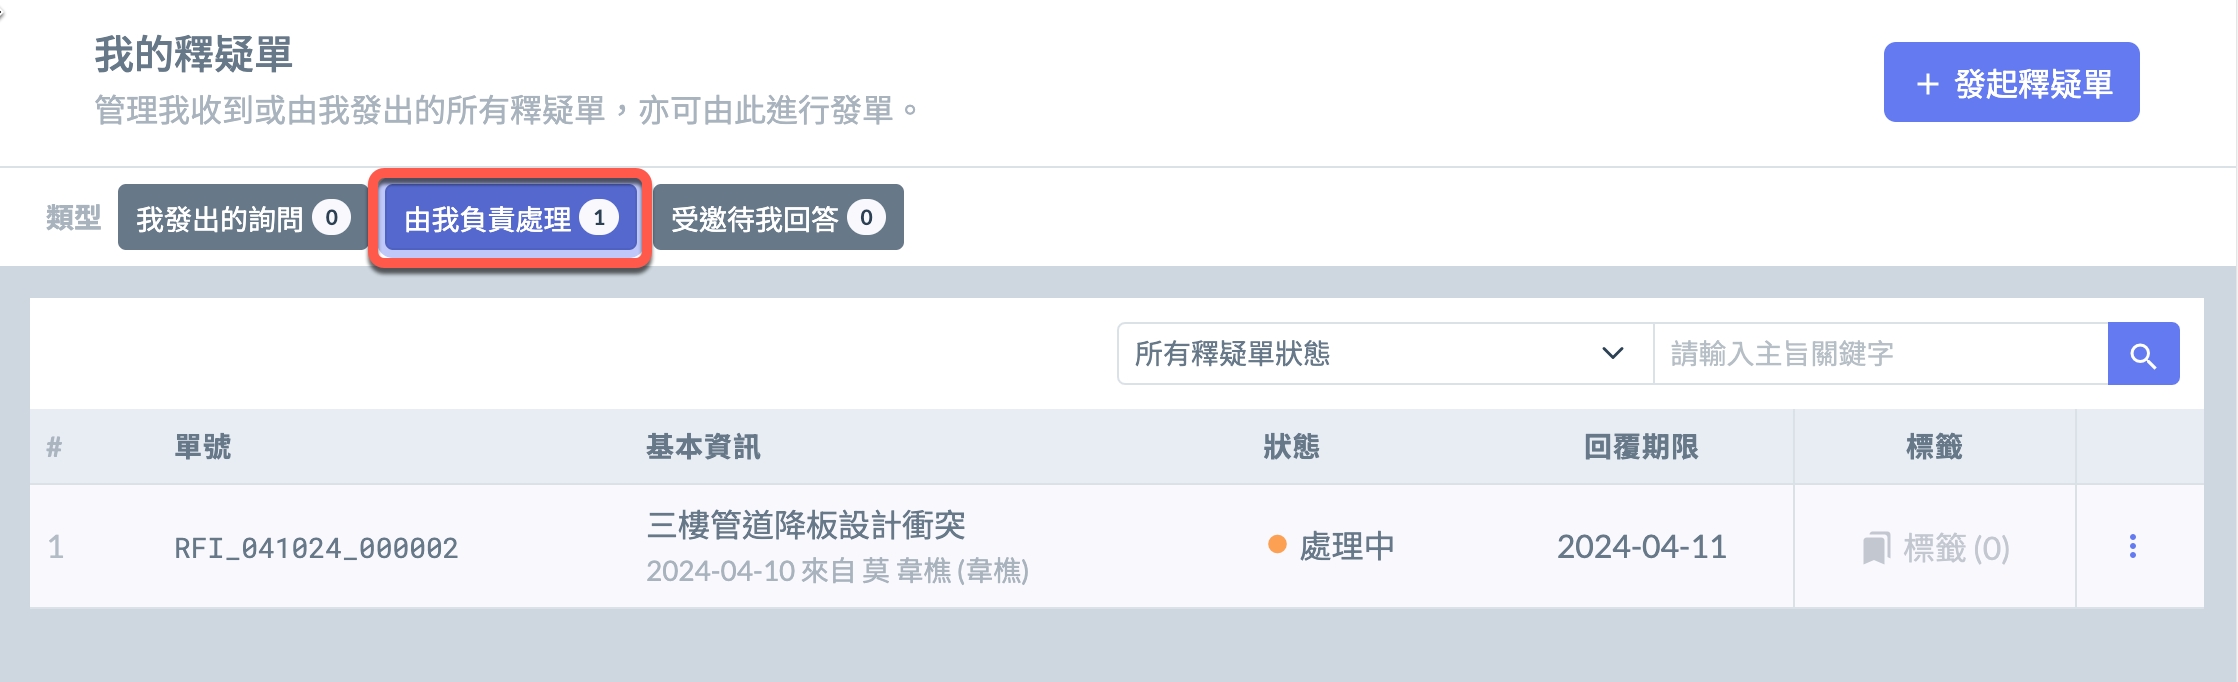
Task: Click the orange status dot before 處理中
Action: point(1276,545)
